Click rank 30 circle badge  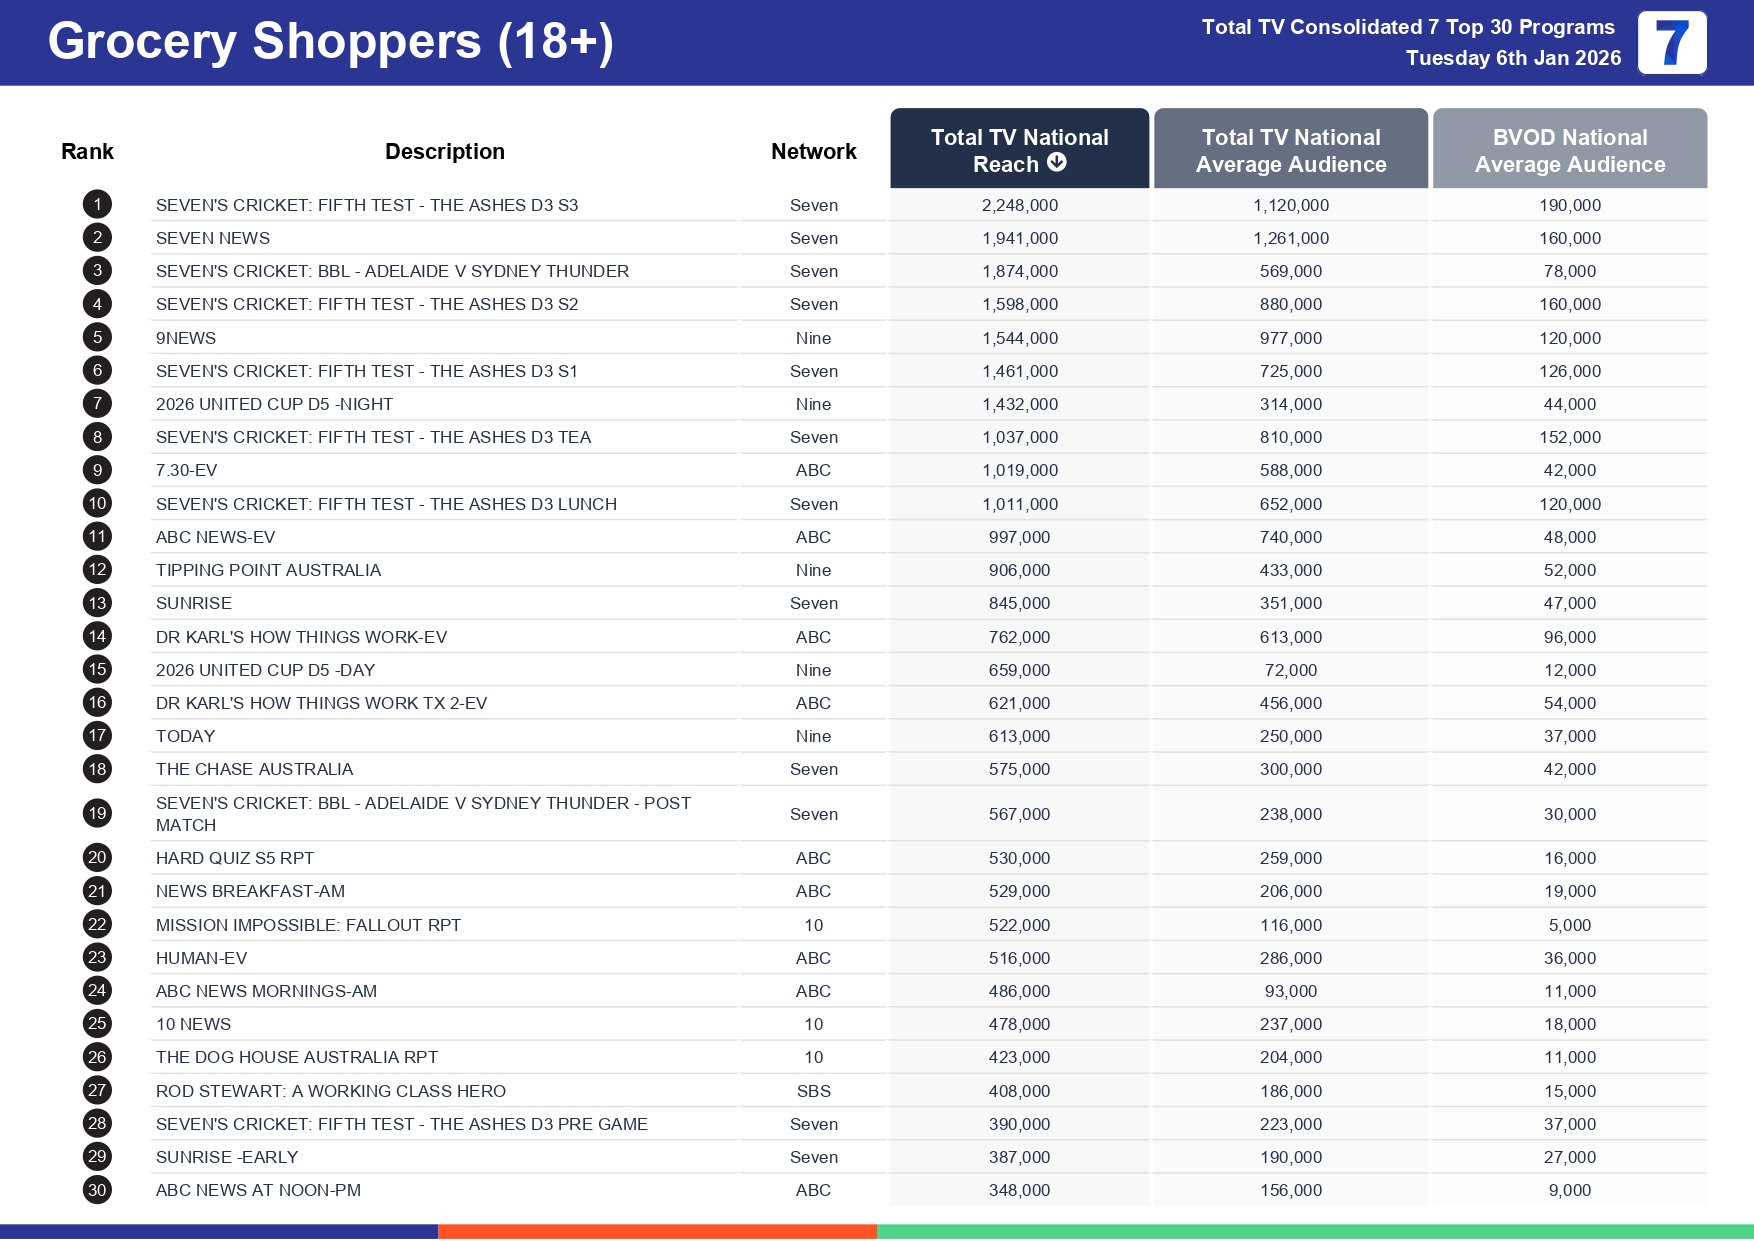click(97, 1190)
